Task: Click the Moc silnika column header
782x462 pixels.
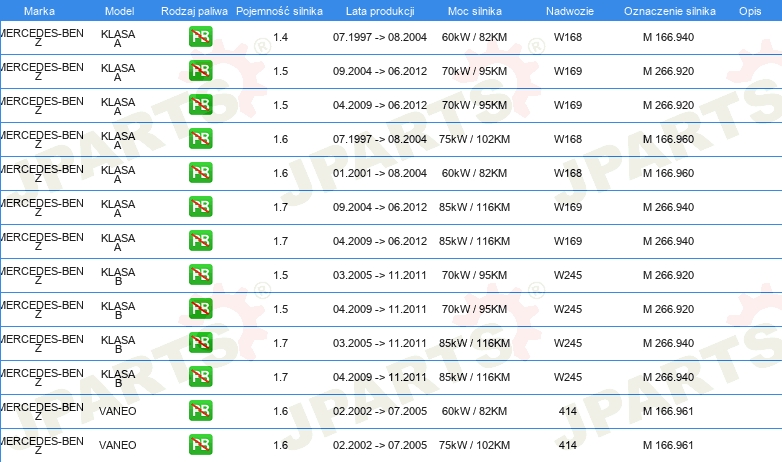Action: (x=475, y=11)
